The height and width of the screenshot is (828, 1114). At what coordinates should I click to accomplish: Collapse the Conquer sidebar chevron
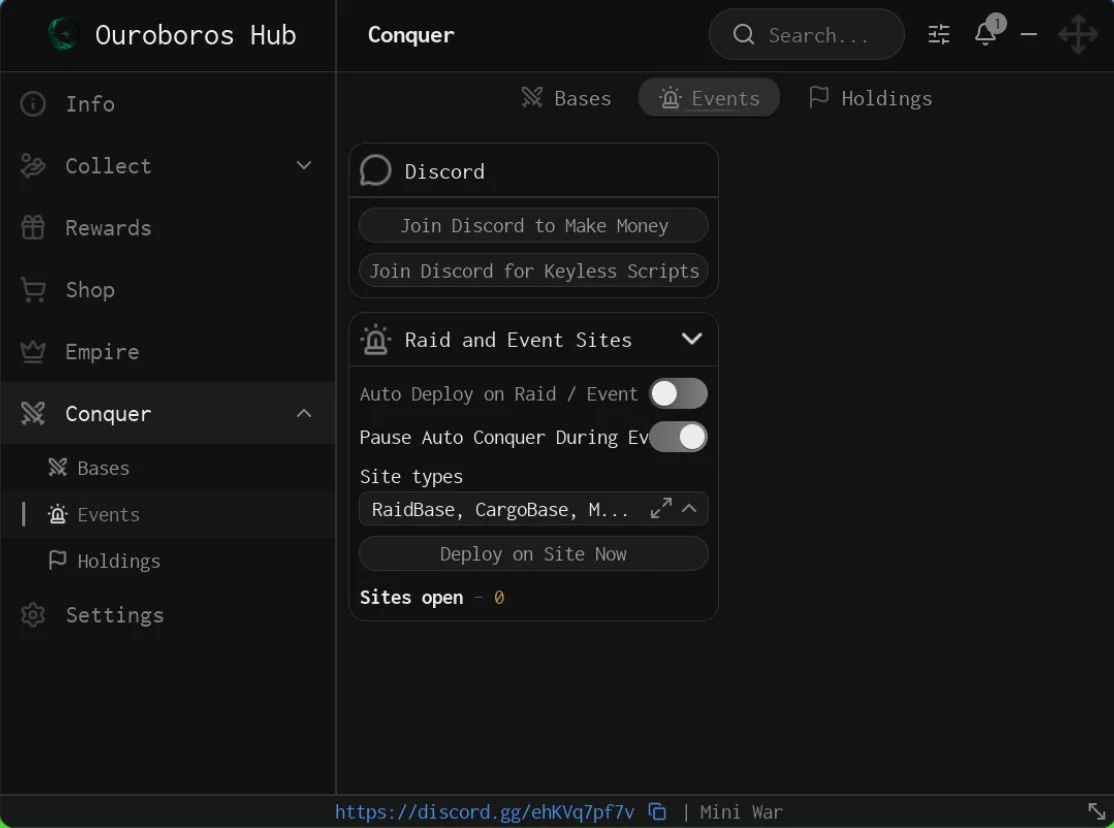pos(303,413)
